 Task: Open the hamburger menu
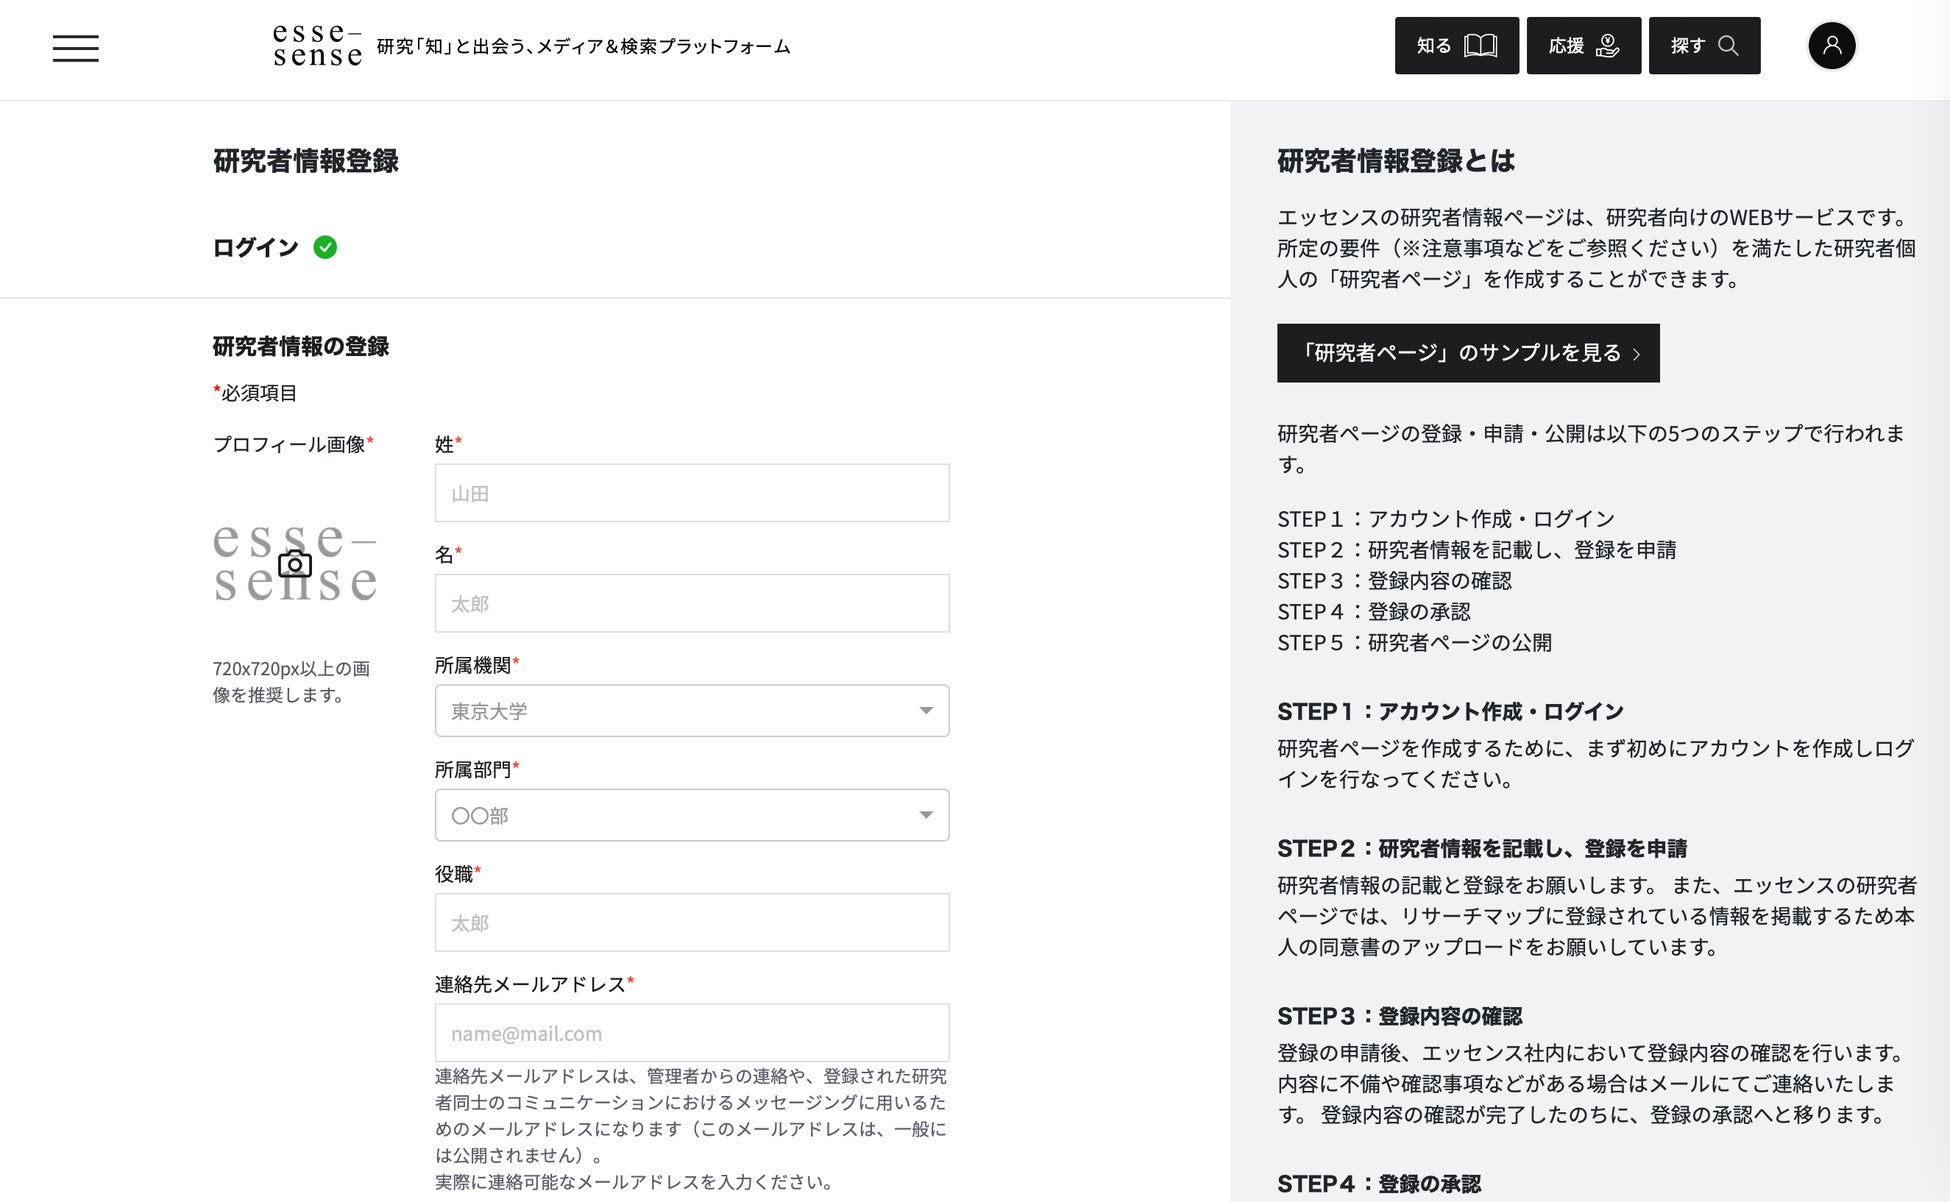pos(76,48)
